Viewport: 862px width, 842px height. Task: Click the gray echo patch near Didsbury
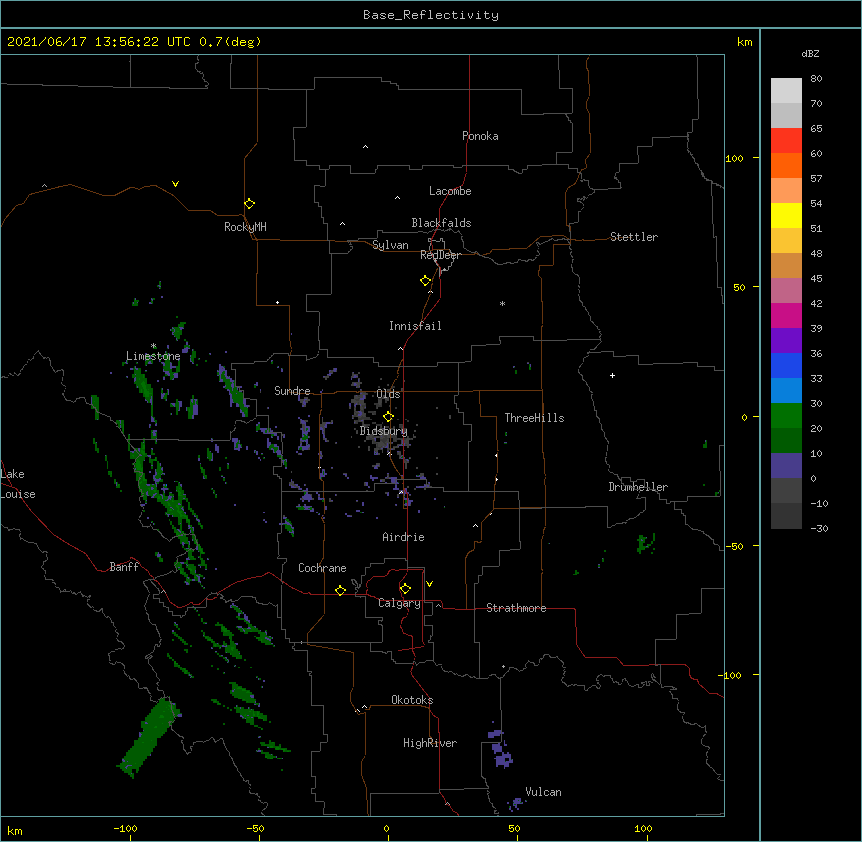coord(385,442)
